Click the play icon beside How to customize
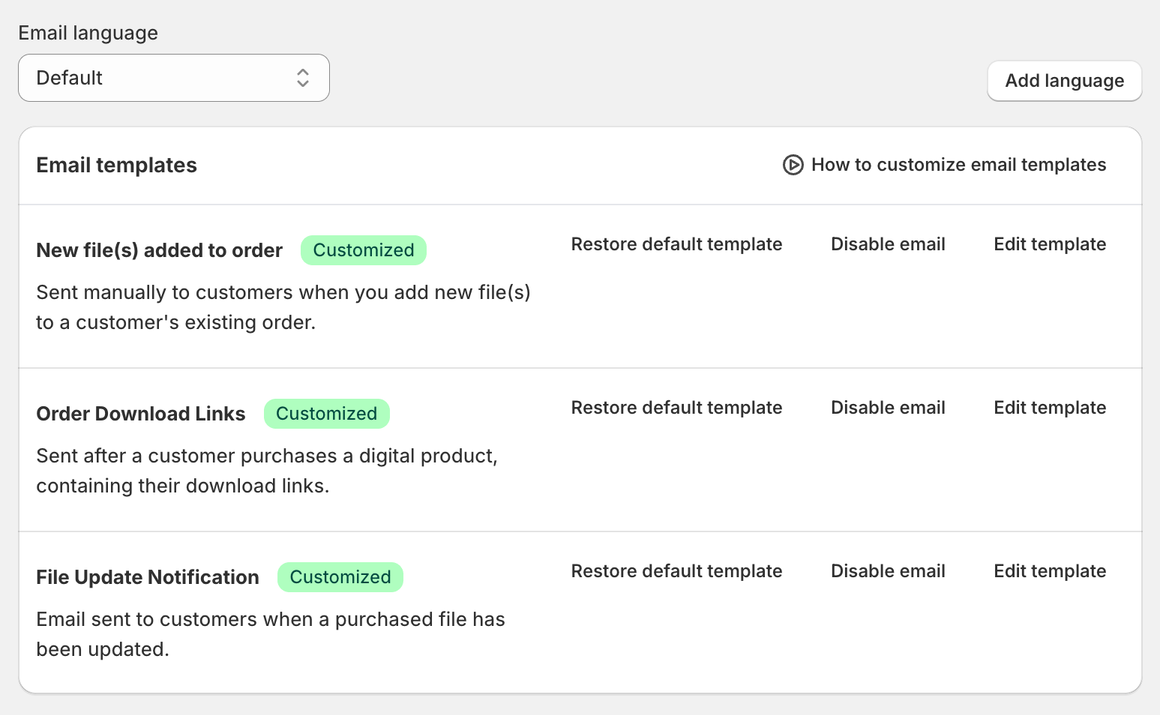1160x715 pixels. tap(792, 164)
